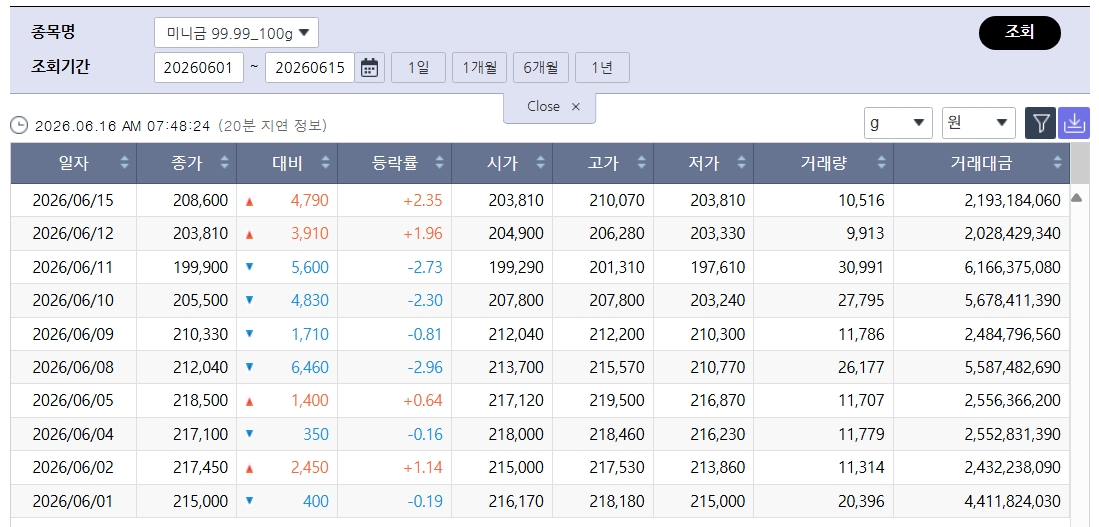Sort by 고가 column arrows

click(x=641, y=163)
